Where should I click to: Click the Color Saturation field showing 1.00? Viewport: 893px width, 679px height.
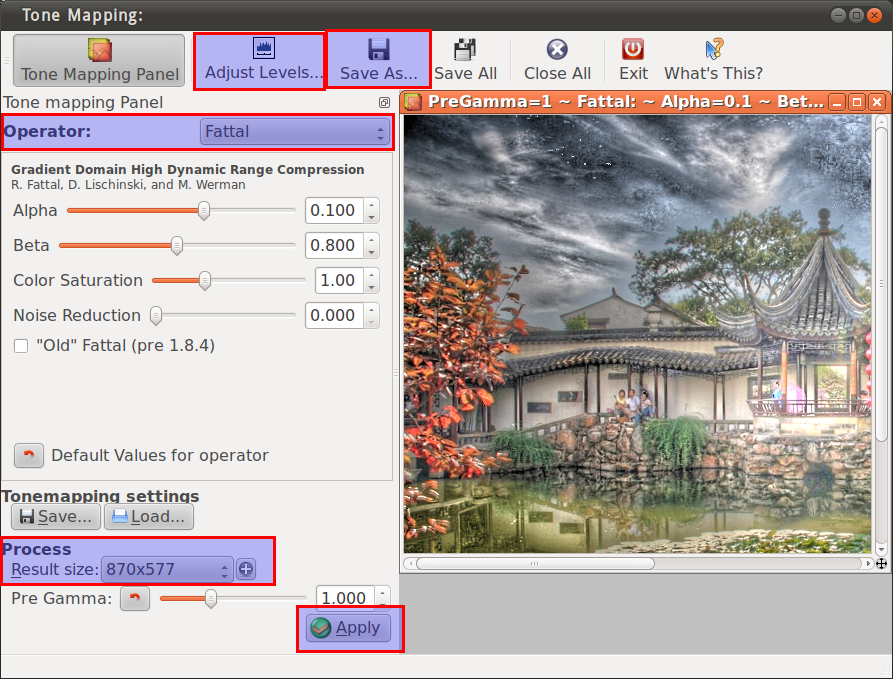point(339,280)
